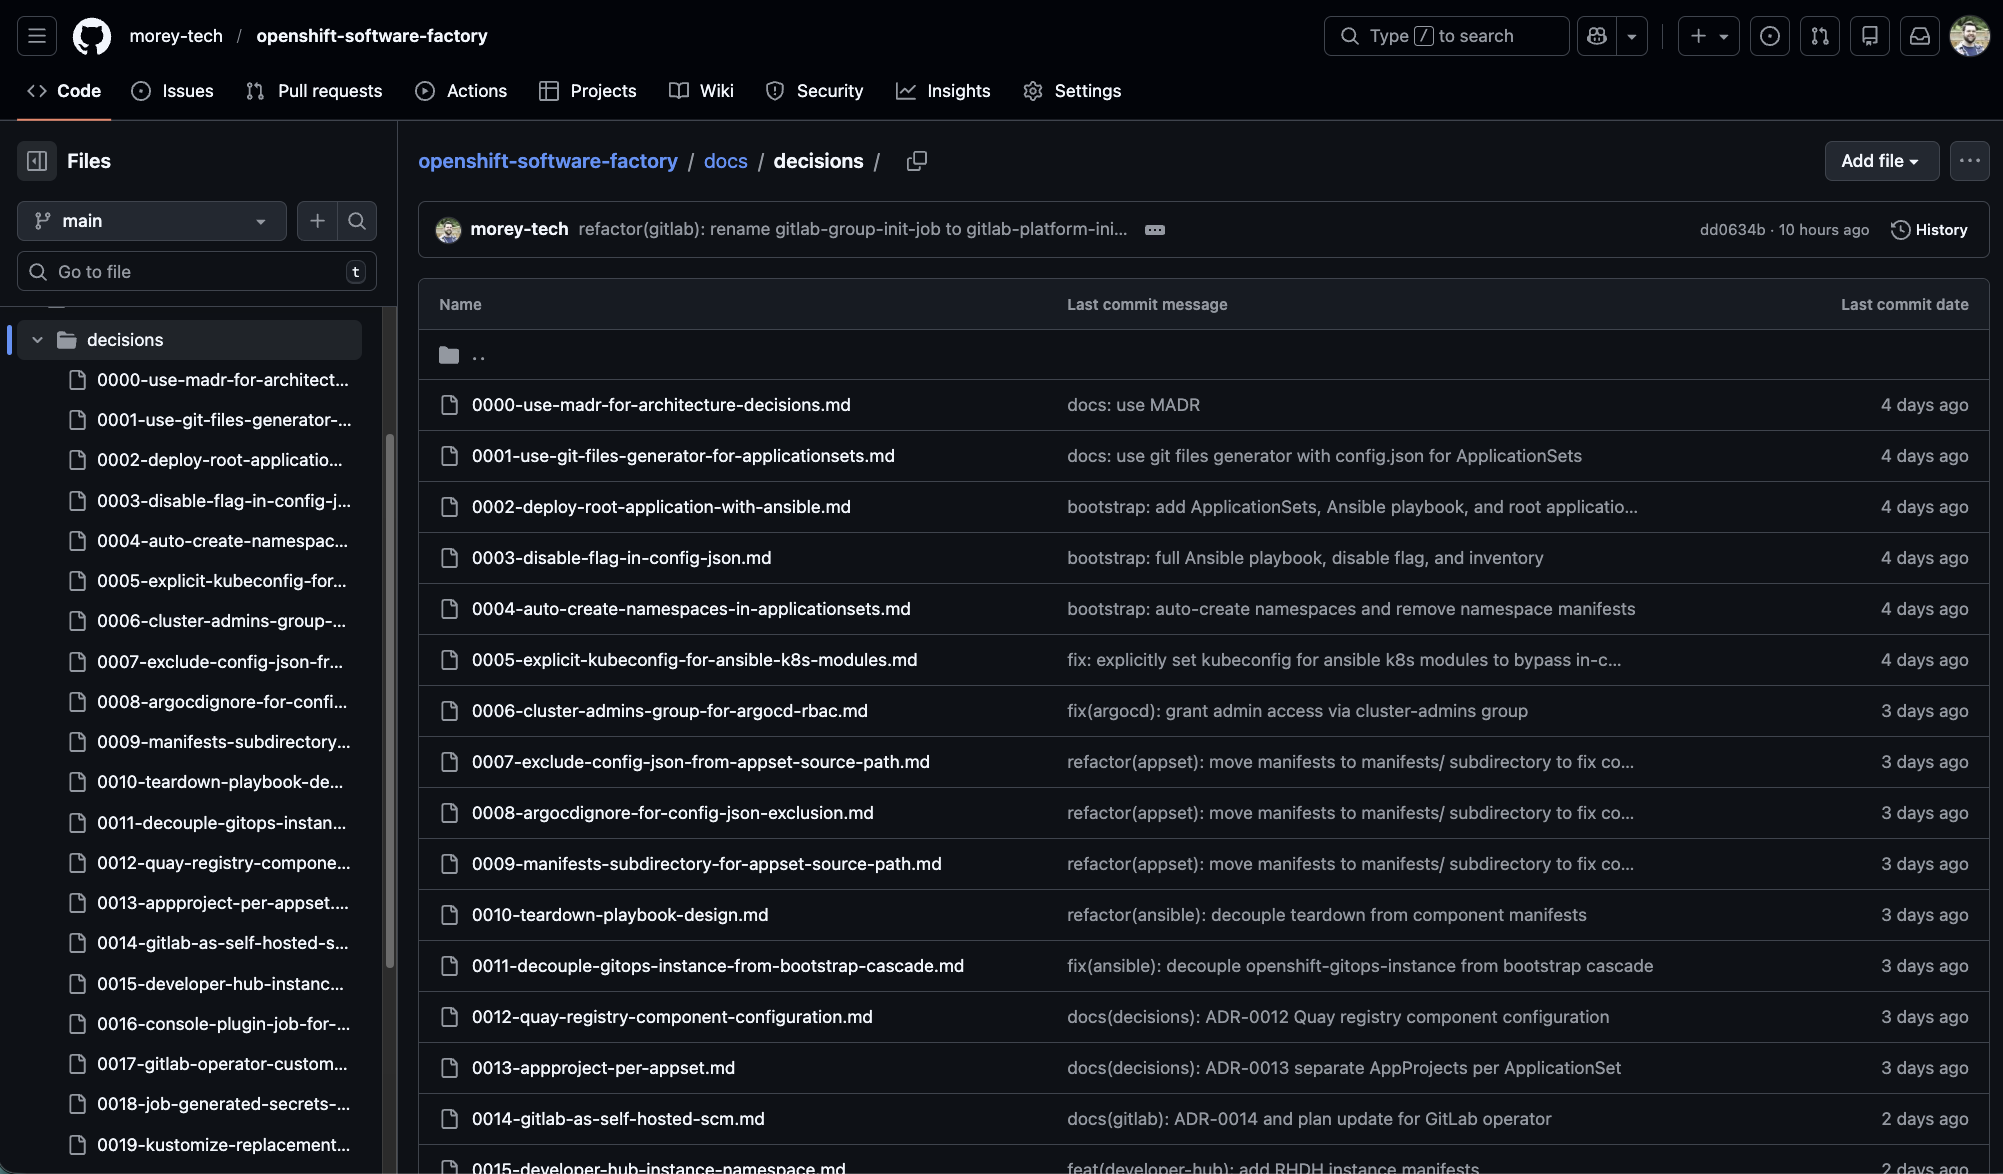2003x1174 pixels.
Task: Expand commit message ellipsis icon
Action: point(1154,229)
